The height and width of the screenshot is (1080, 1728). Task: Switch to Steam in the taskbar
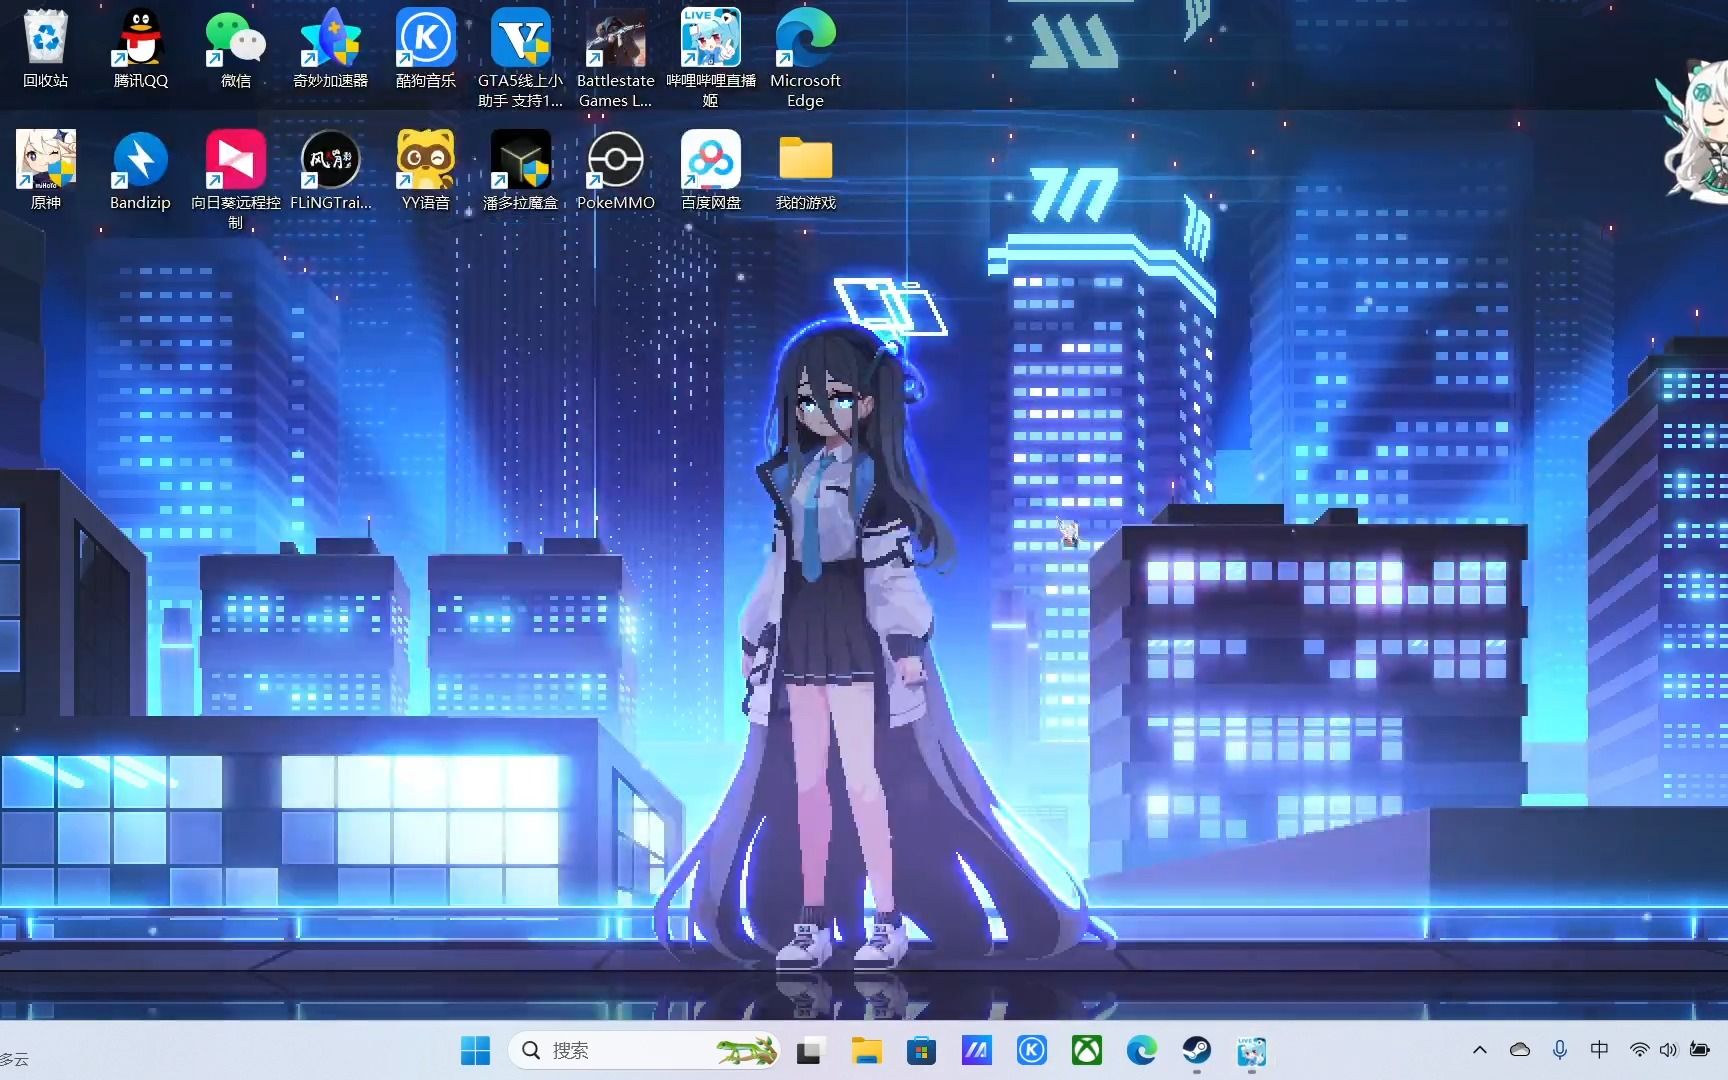pos(1197,1050)
